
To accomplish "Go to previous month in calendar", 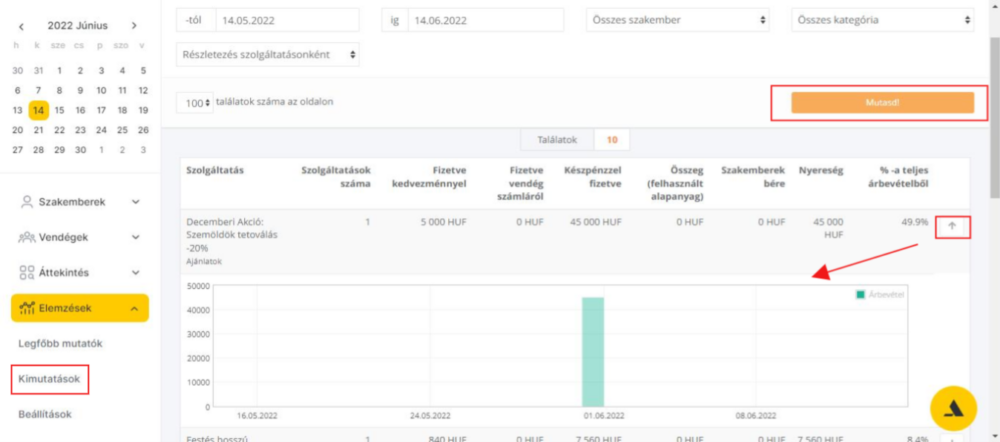I will pos(21,26).
